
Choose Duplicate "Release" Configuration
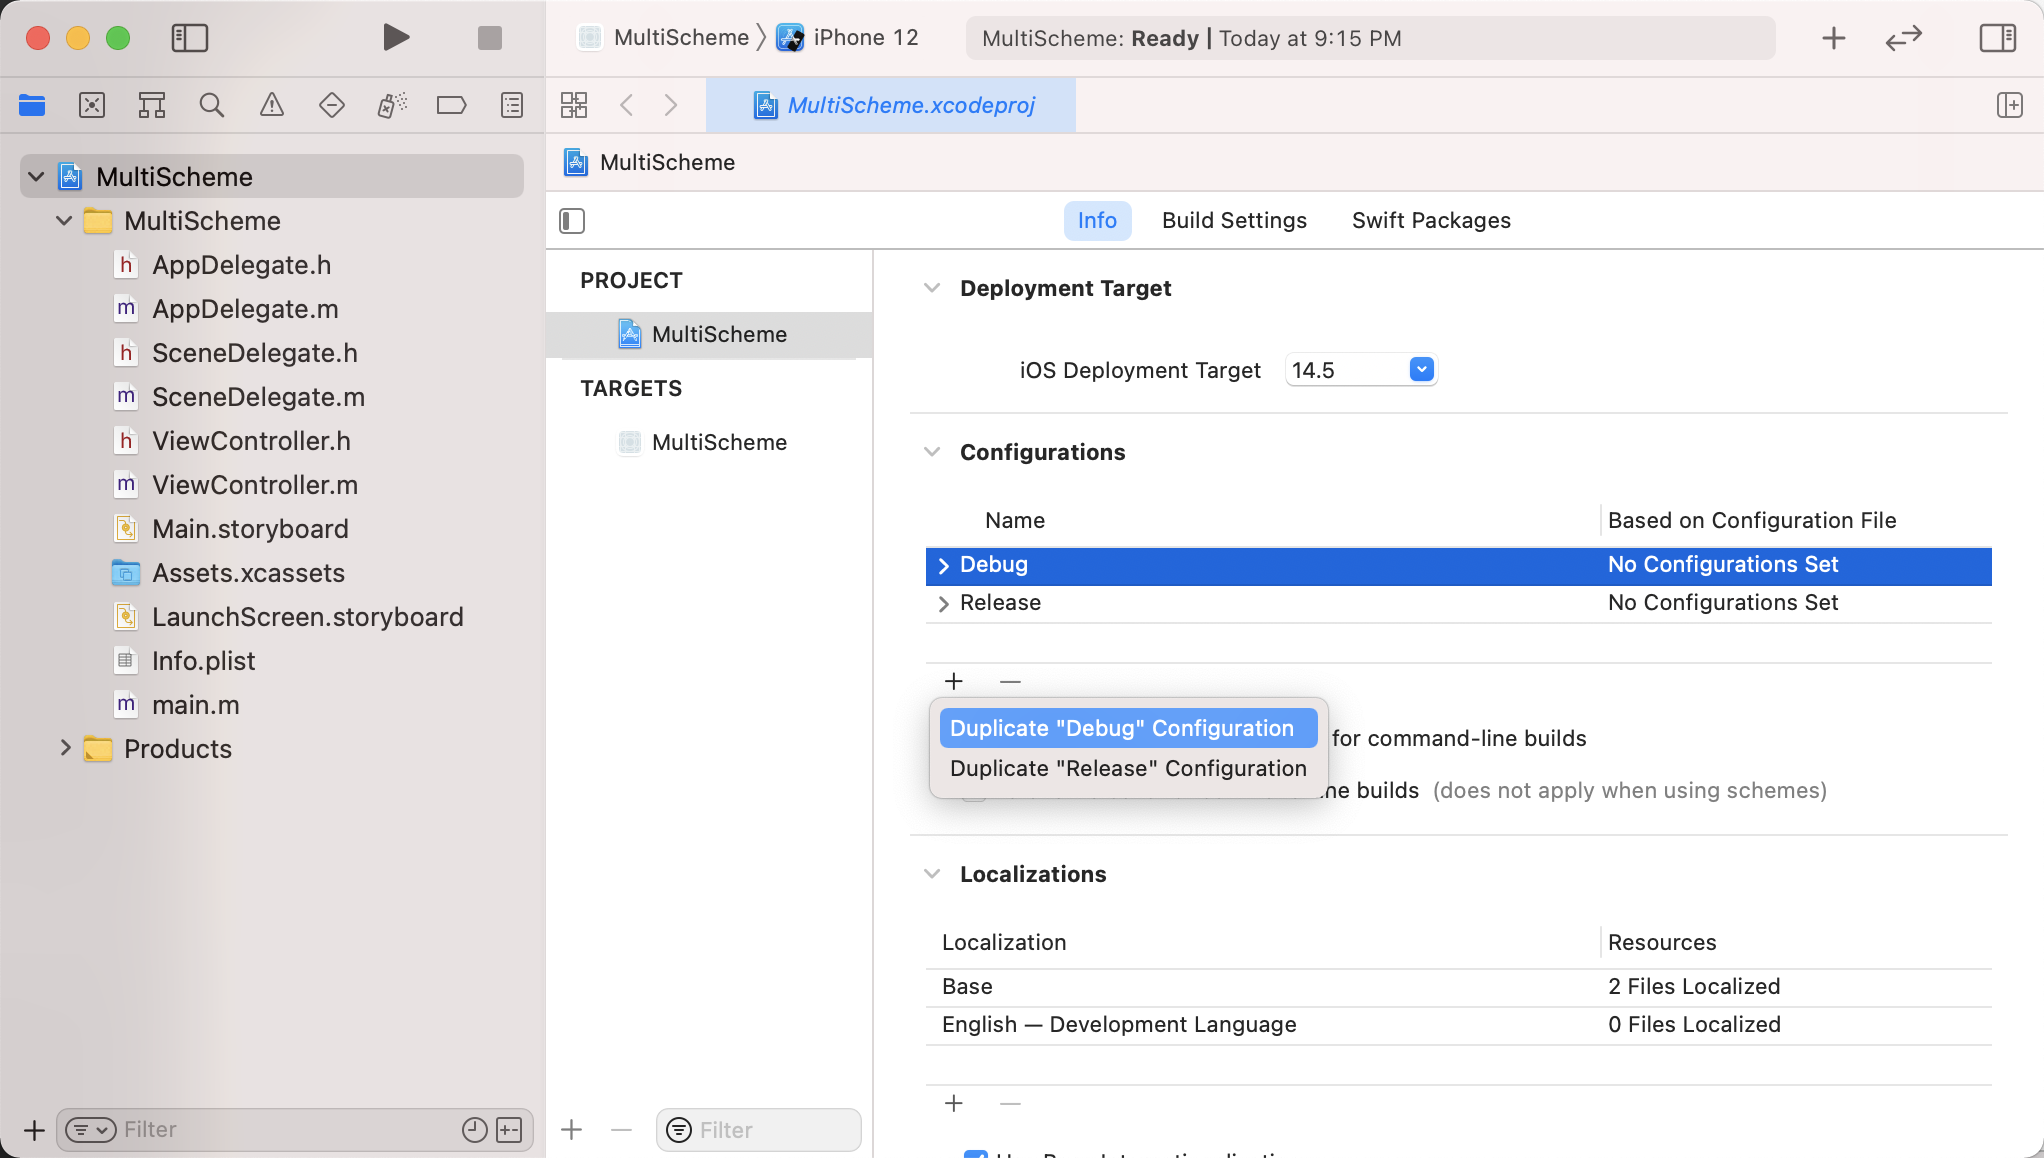pos(1127,768)
